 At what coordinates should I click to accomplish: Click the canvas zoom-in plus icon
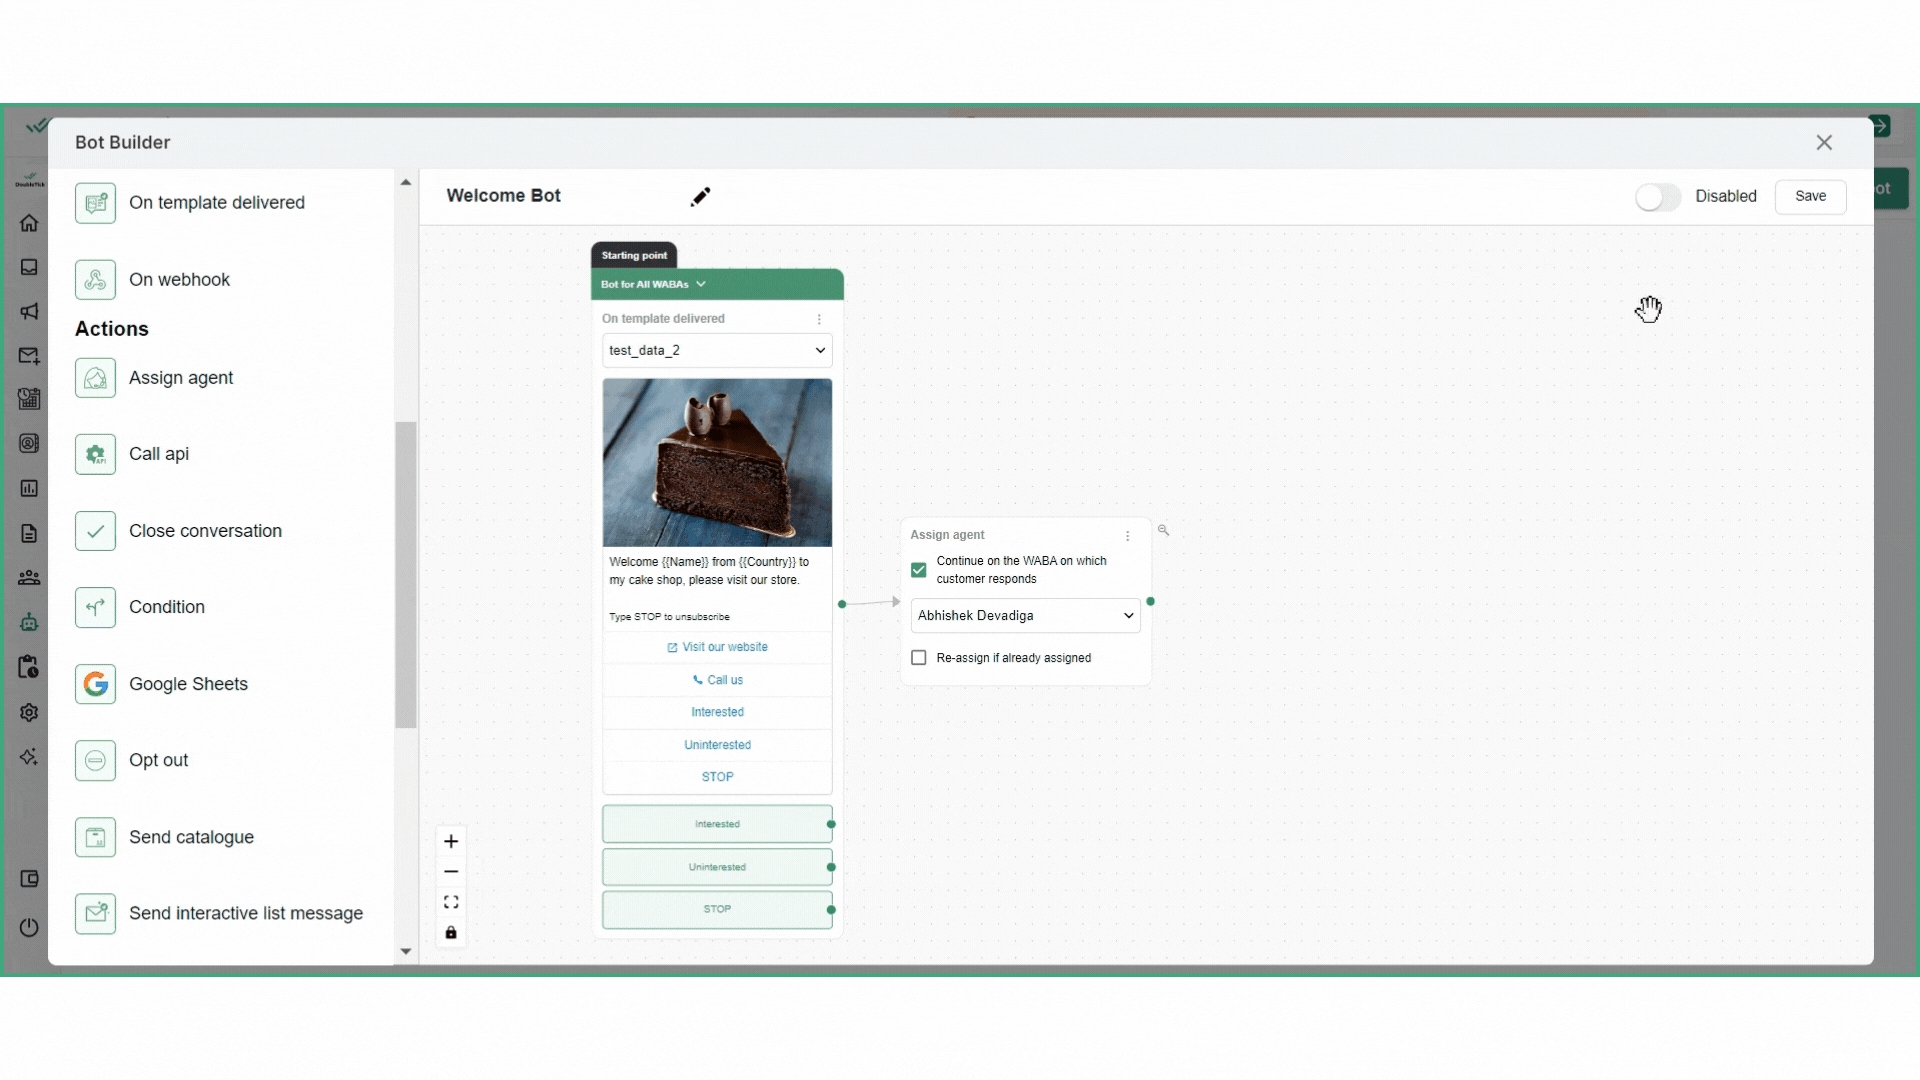click(451, 841)
